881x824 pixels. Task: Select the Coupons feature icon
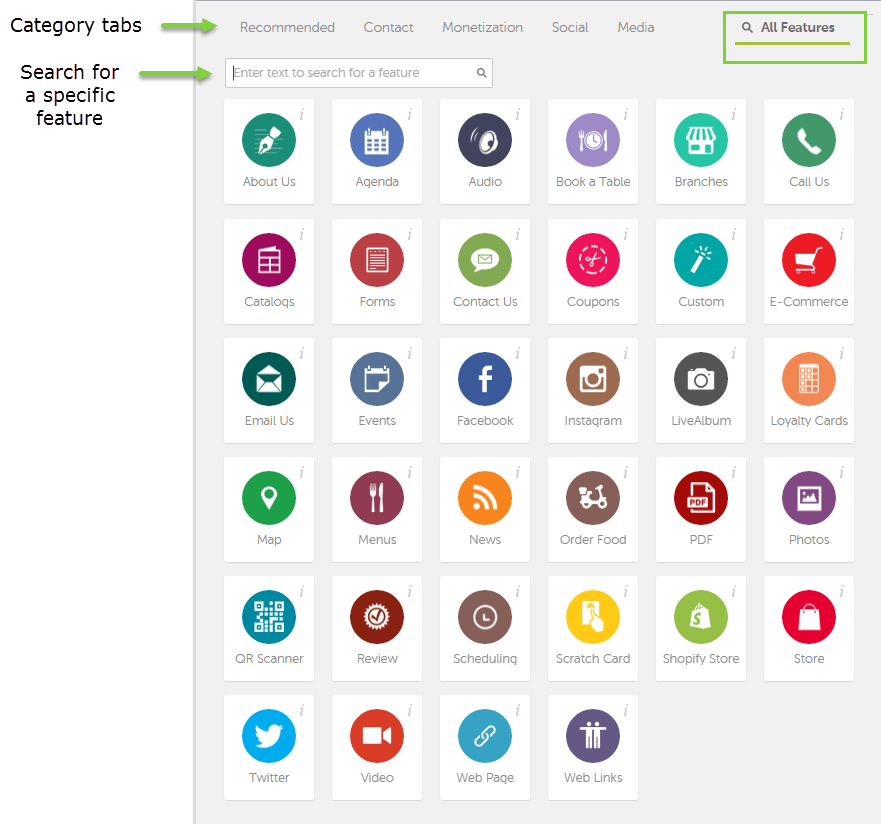pos(593,260)
